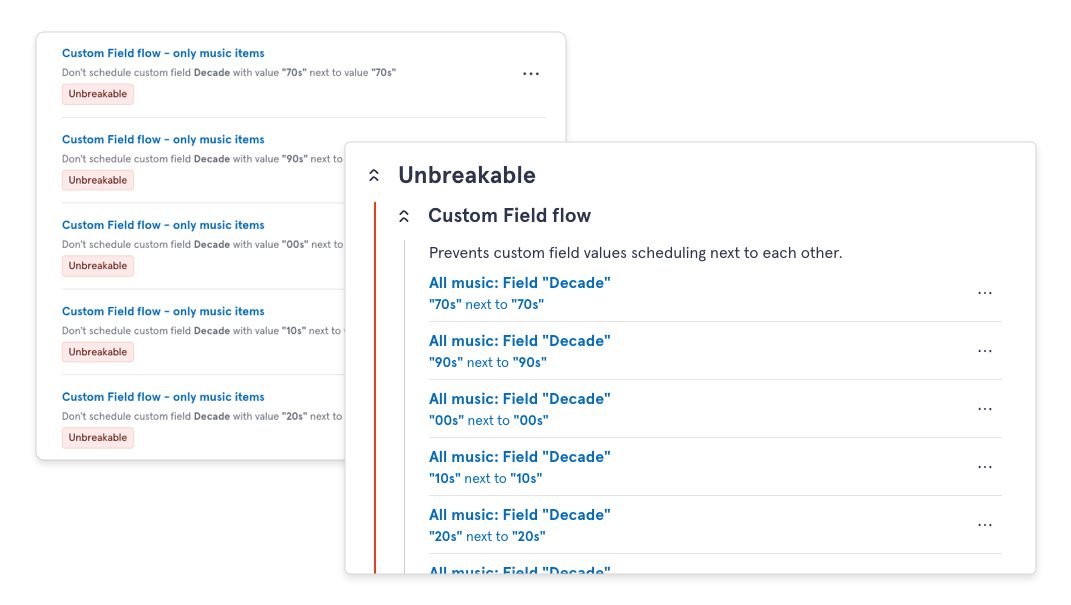Screen dimensions: 1071x605
Task: Open three-dot menu for "20s" next to "20s"
Action: tap(984, 525)
